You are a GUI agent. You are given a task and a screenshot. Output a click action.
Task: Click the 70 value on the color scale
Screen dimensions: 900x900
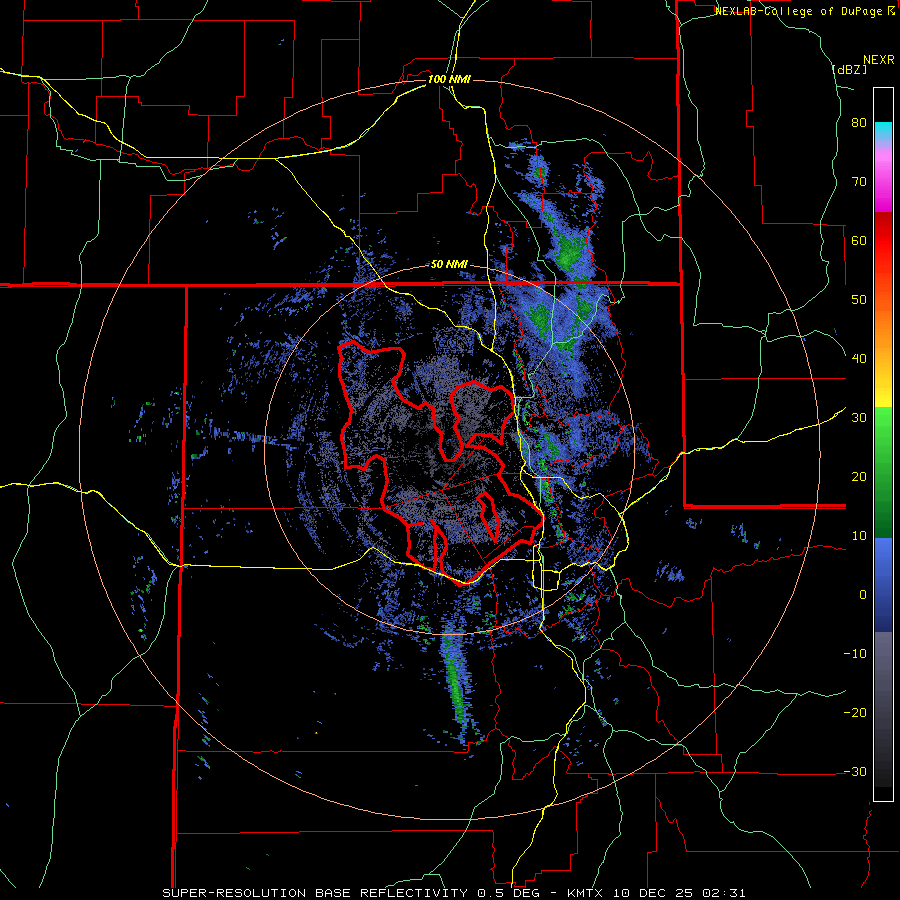tap(859, 181)
